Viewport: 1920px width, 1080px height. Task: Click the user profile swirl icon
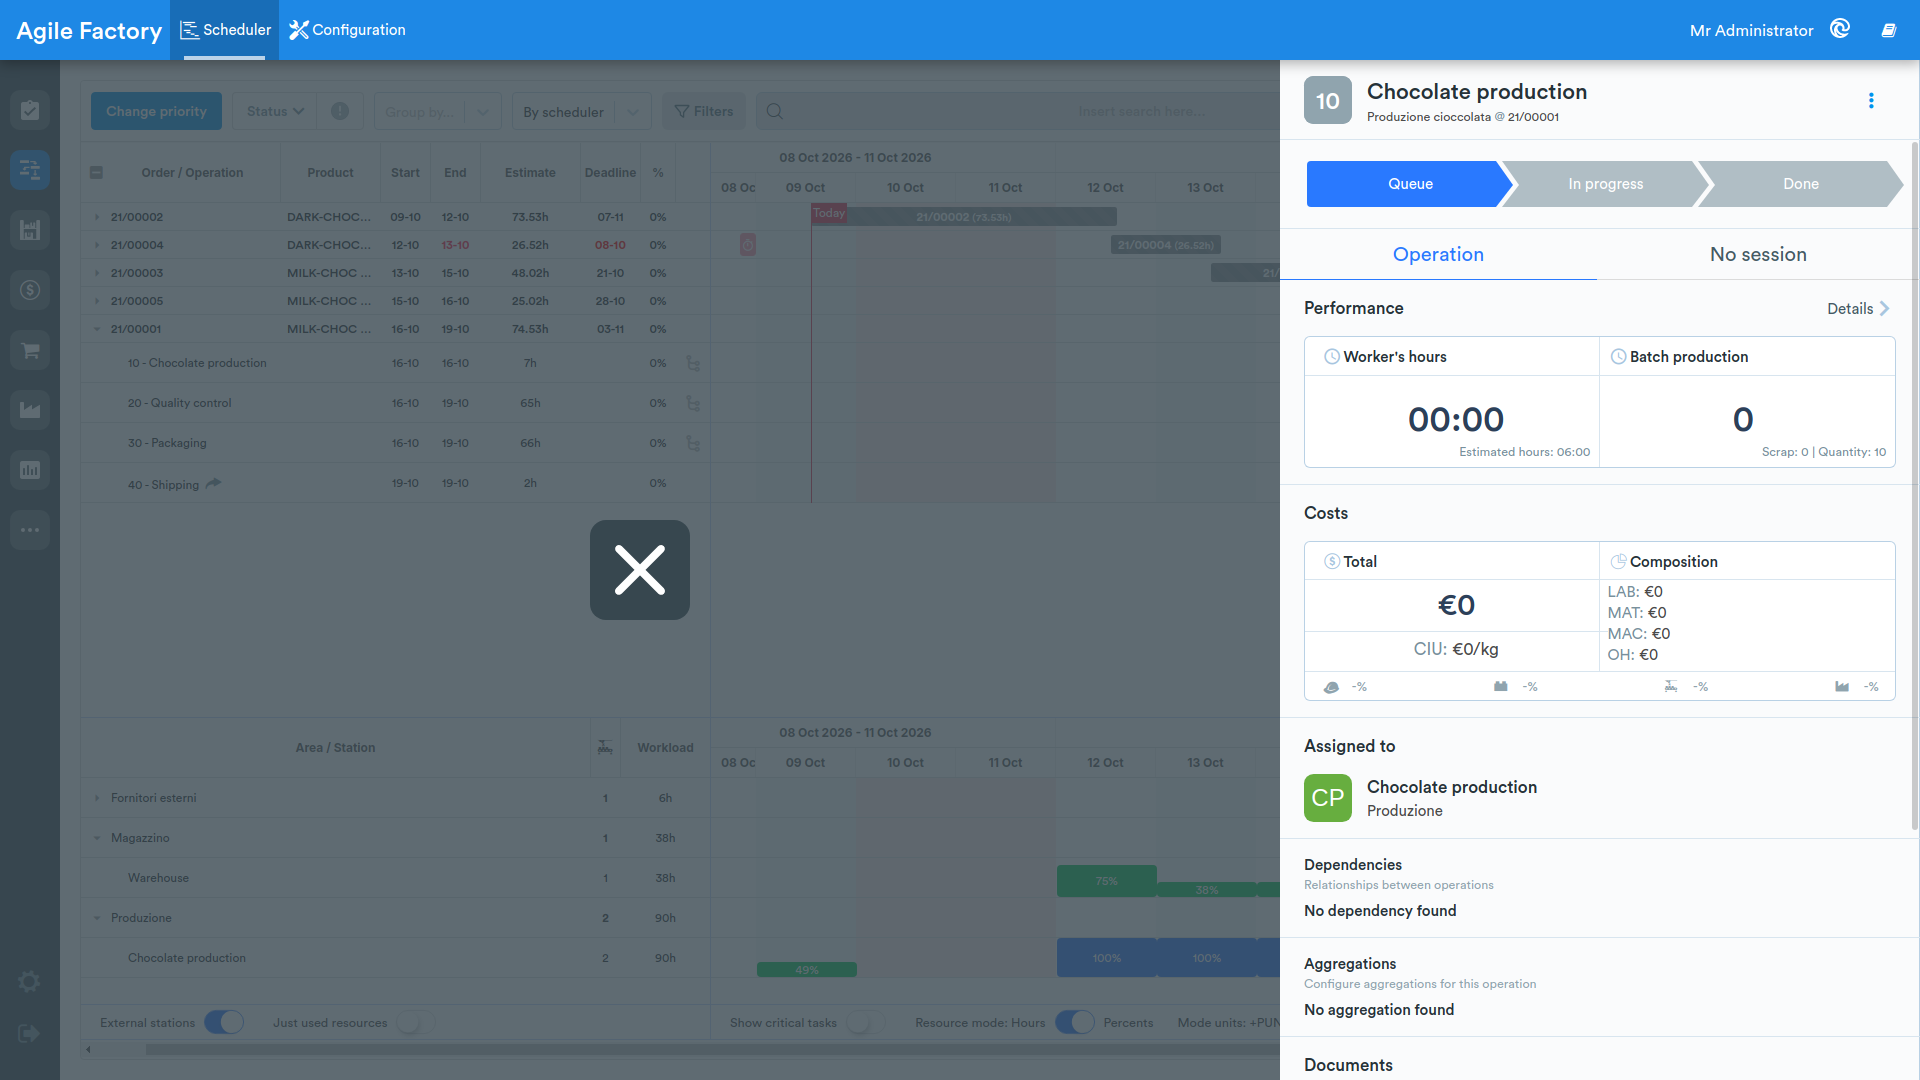coord(1840,29)
